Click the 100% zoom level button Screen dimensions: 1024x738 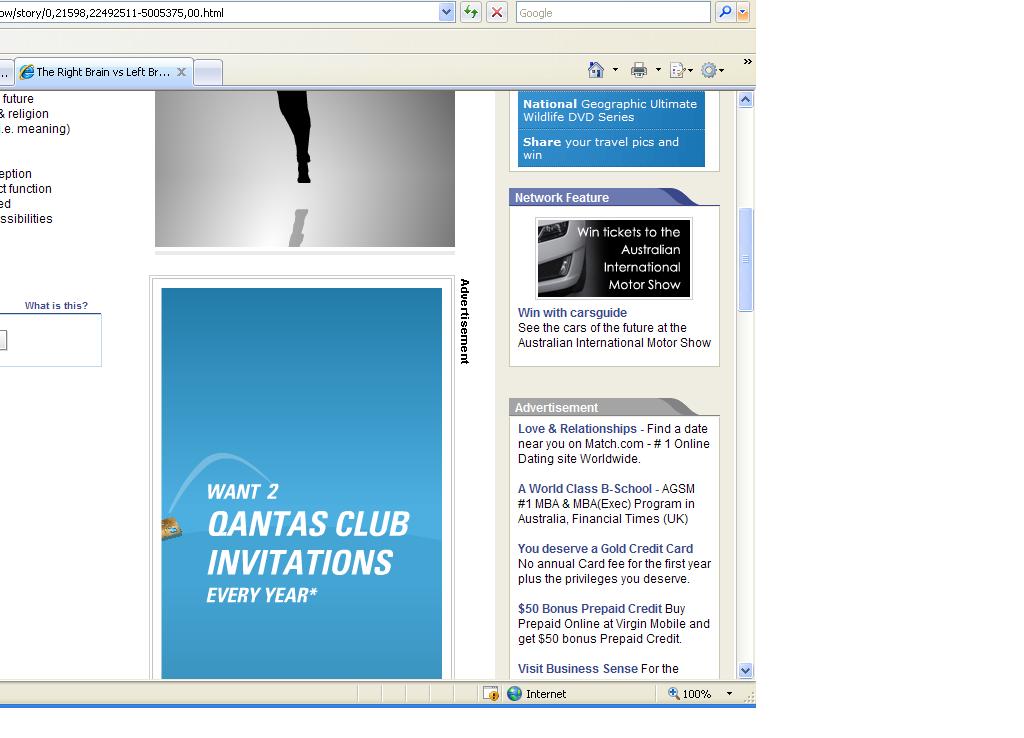(690, 694)
